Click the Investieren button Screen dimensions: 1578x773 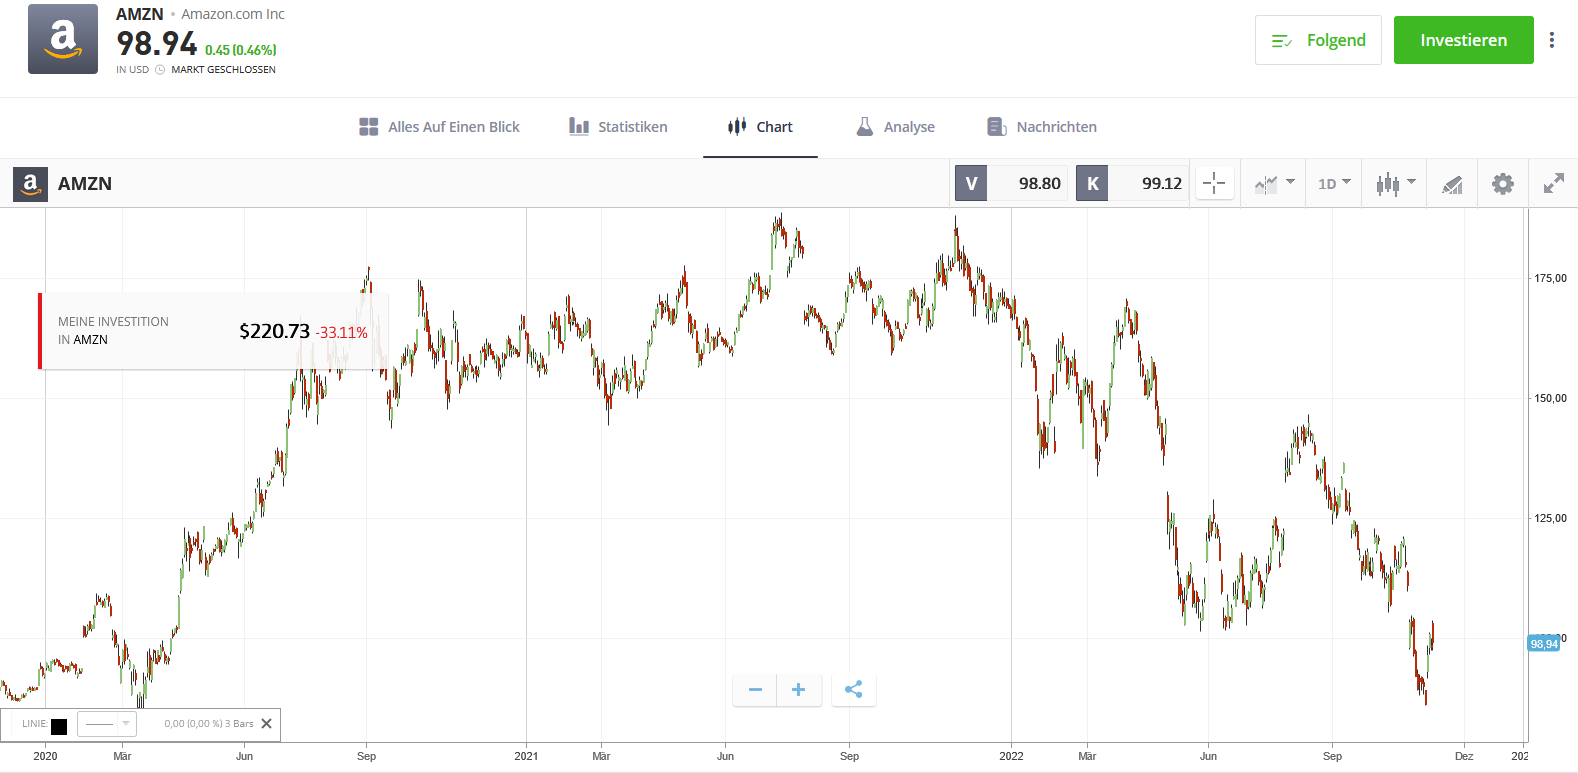tap(1463, 40)
